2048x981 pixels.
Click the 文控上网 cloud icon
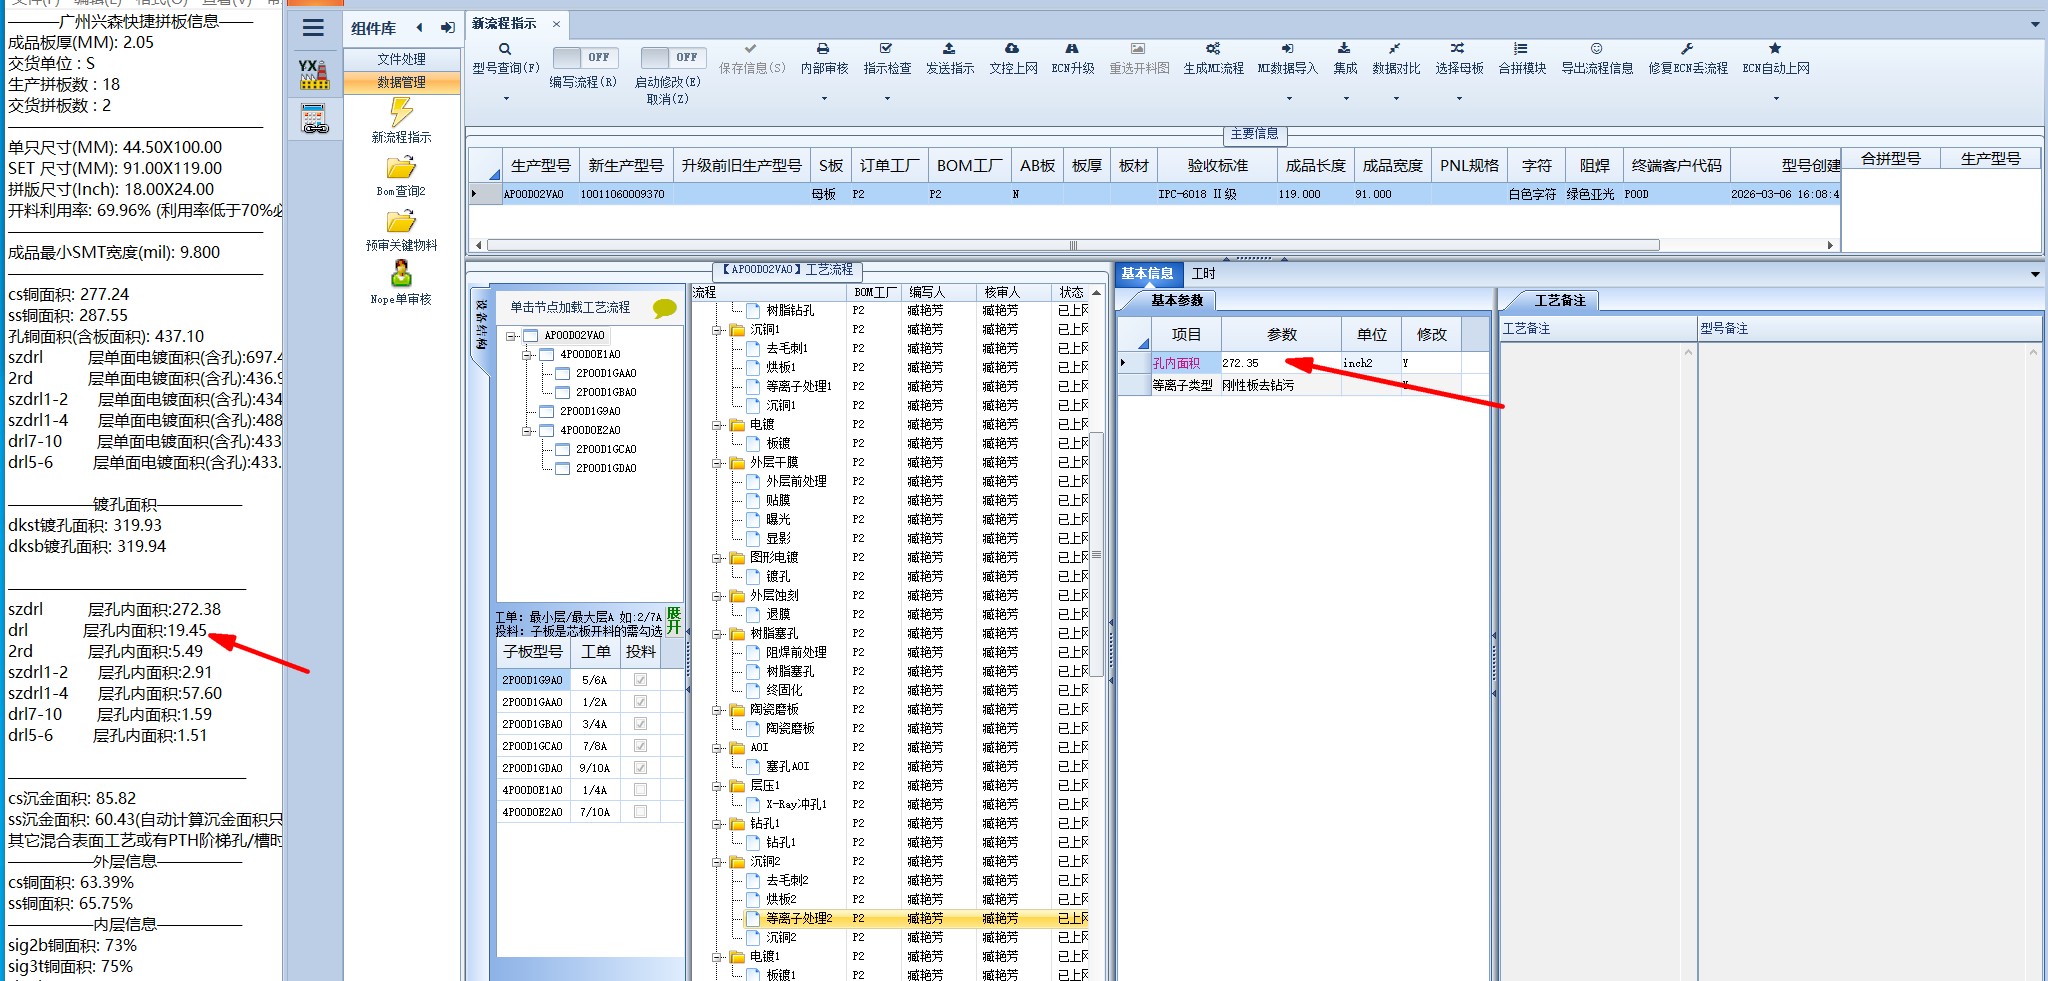point(1012,48)
